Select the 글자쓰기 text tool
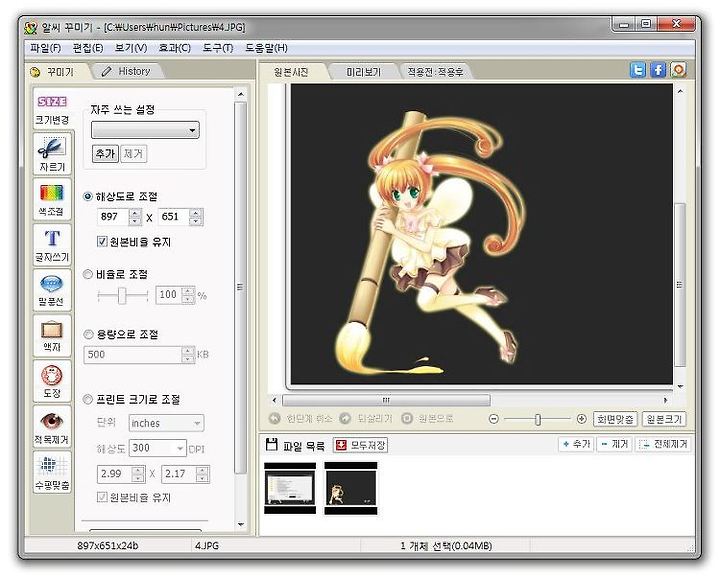Image resolution: width=720 pixels, height=577 pixels. (x=52, y=245)
